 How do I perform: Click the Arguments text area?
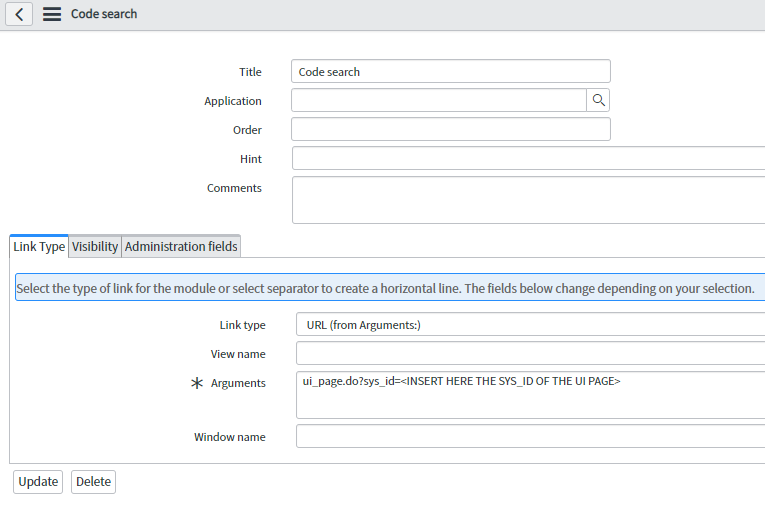coord(530,395)
